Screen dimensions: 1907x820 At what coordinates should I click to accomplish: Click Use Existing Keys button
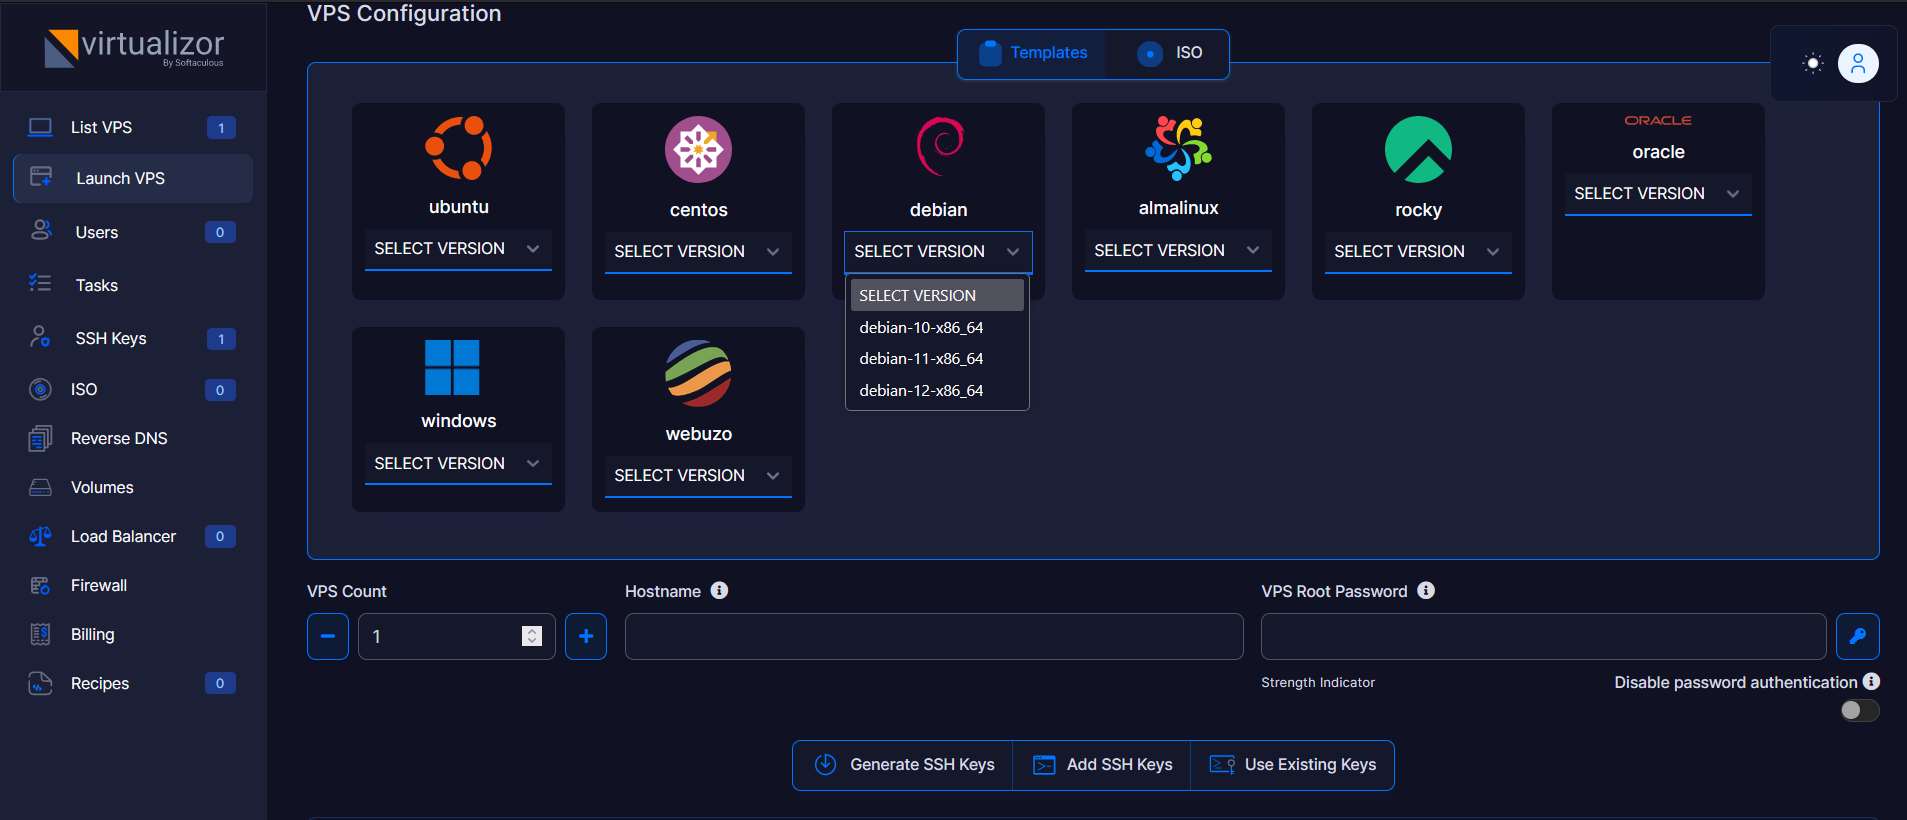coord(1292,765)
